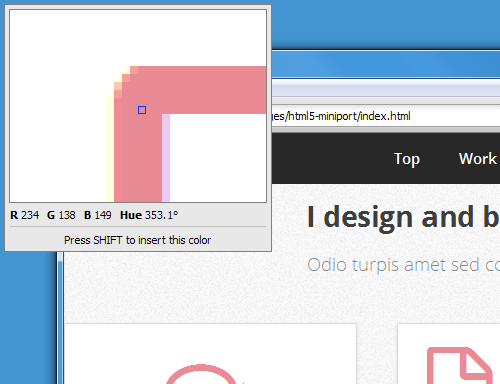
Task: Click the pink circular icon in left card
Action: tap(201, 374)
